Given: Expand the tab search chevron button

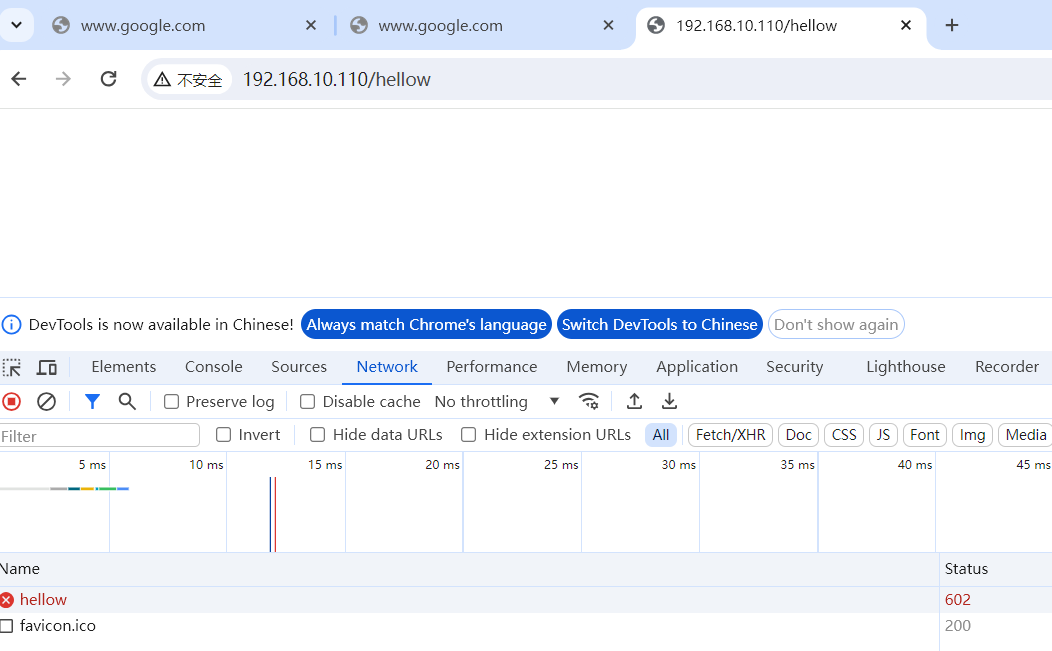Looking at the screenshot, I should point(17,25).
